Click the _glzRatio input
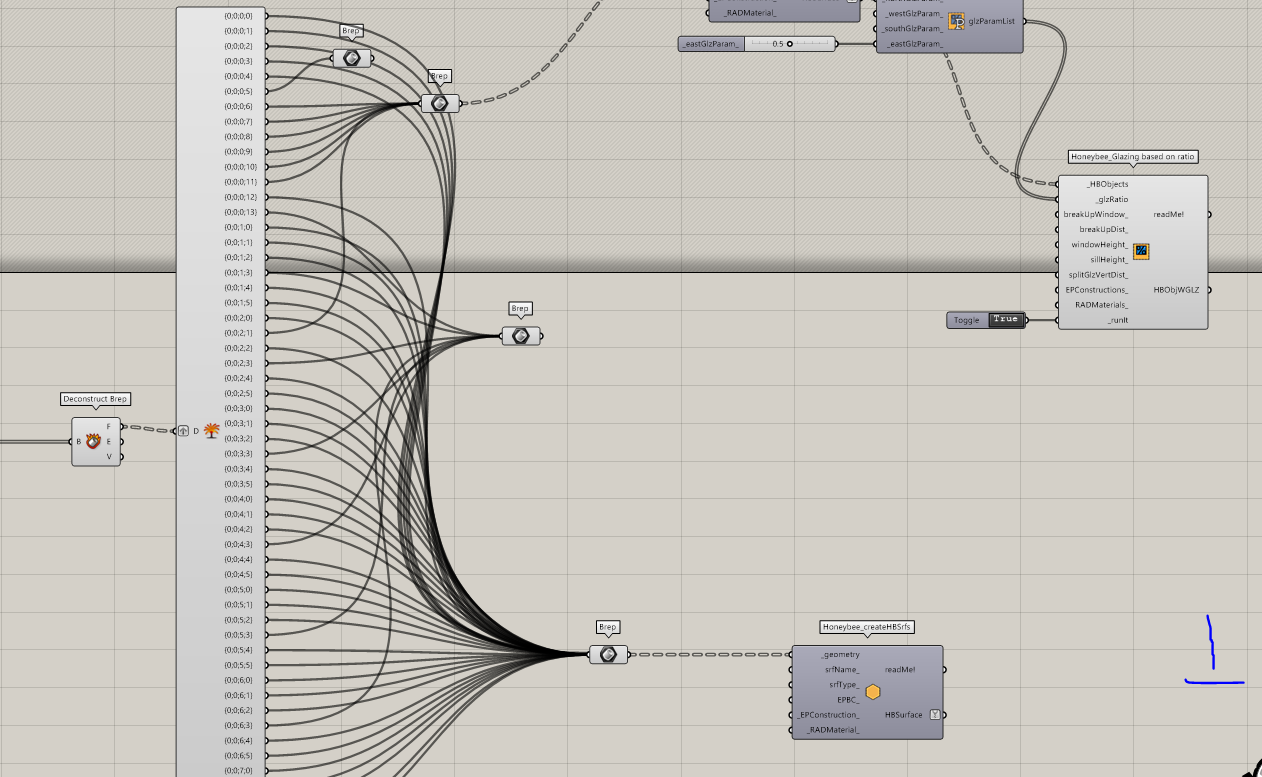1262x777 pixels. point(1111,199)
